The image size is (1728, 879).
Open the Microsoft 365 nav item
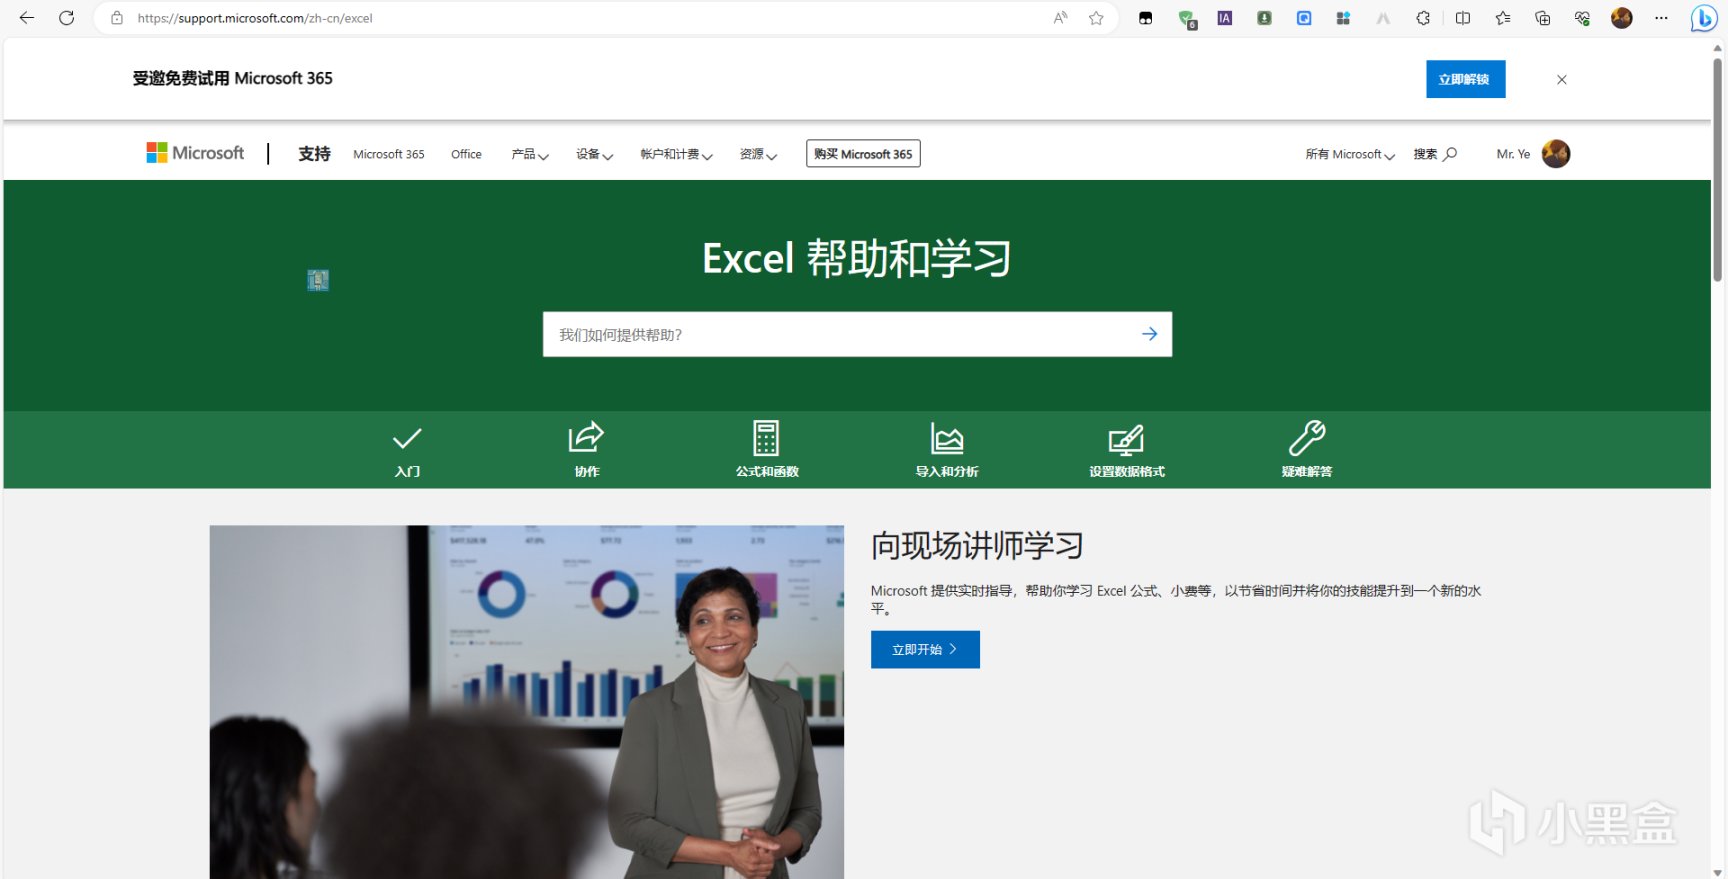[x=389, y=154]
